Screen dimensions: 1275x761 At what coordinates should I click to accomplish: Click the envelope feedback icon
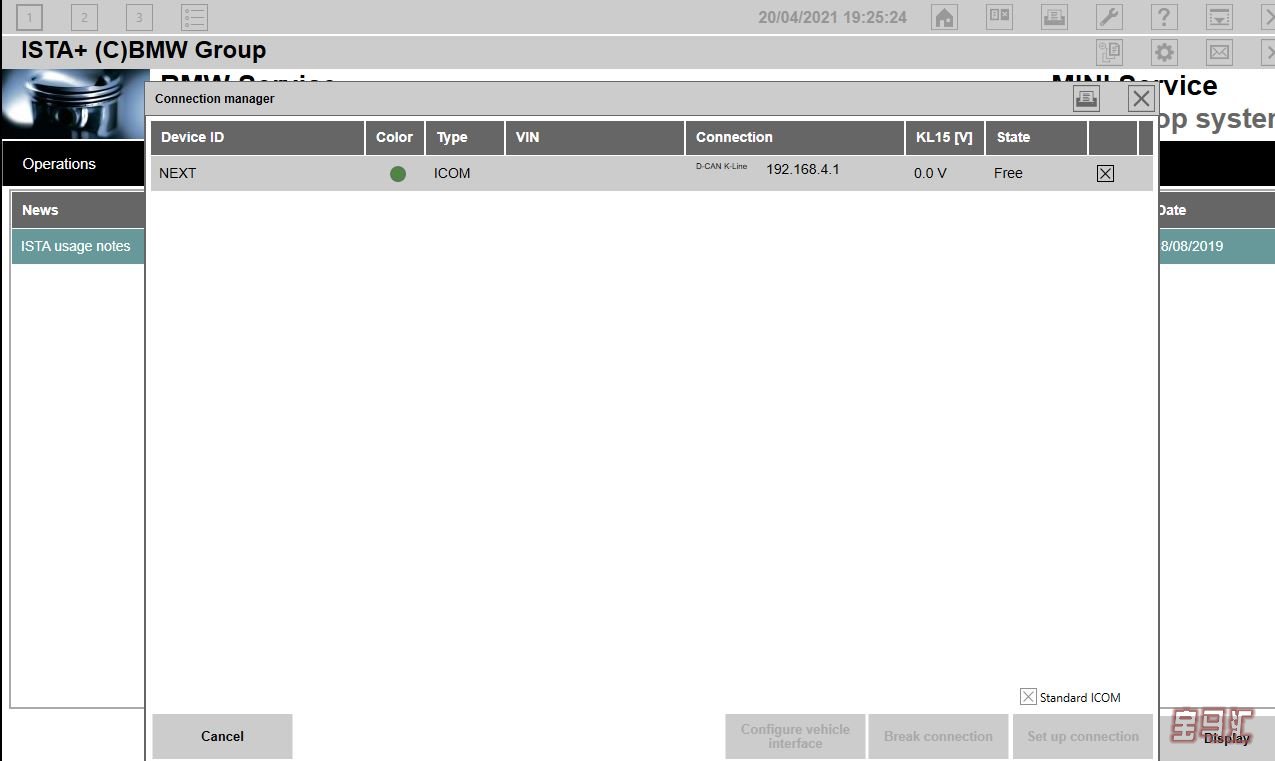coord(1219,52)
